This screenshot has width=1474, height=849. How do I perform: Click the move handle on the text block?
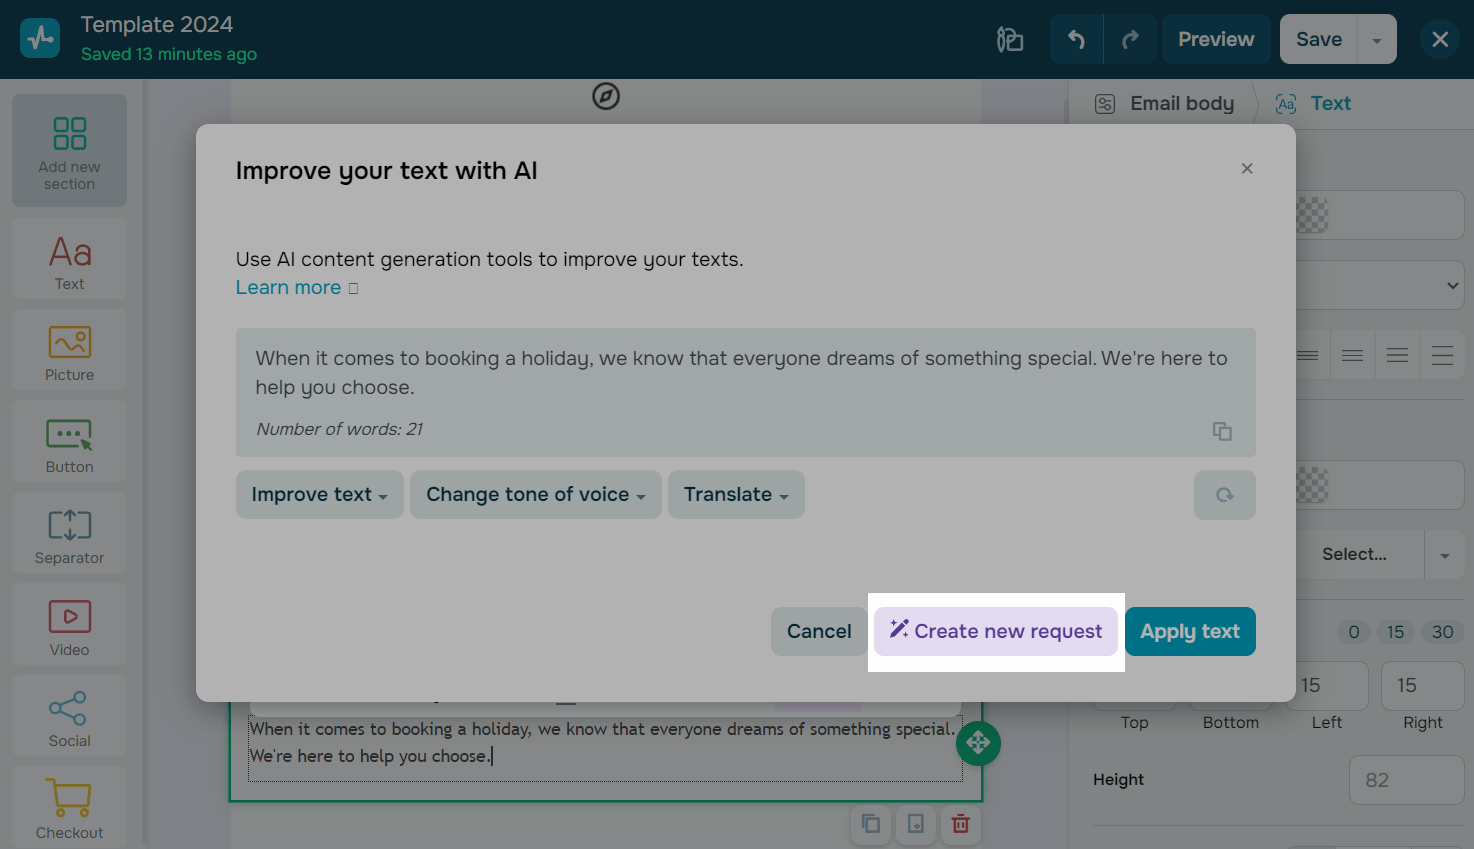coord(978,743)
